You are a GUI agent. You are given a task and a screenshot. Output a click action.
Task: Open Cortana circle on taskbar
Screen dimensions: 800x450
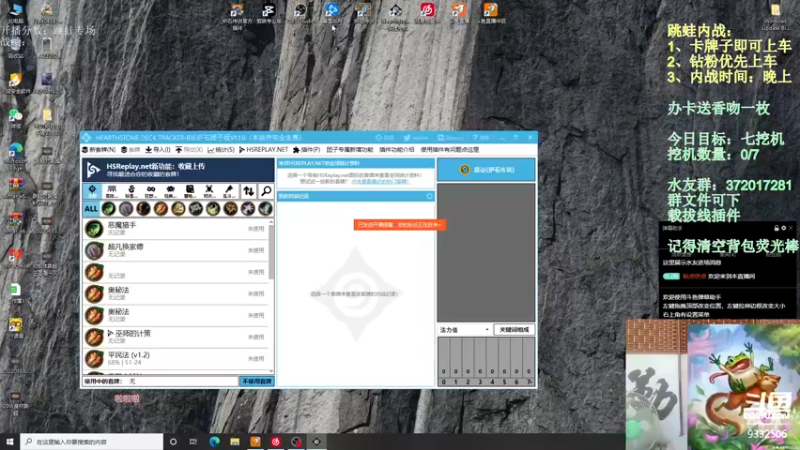pyautogui.click(x=173, y=442)
